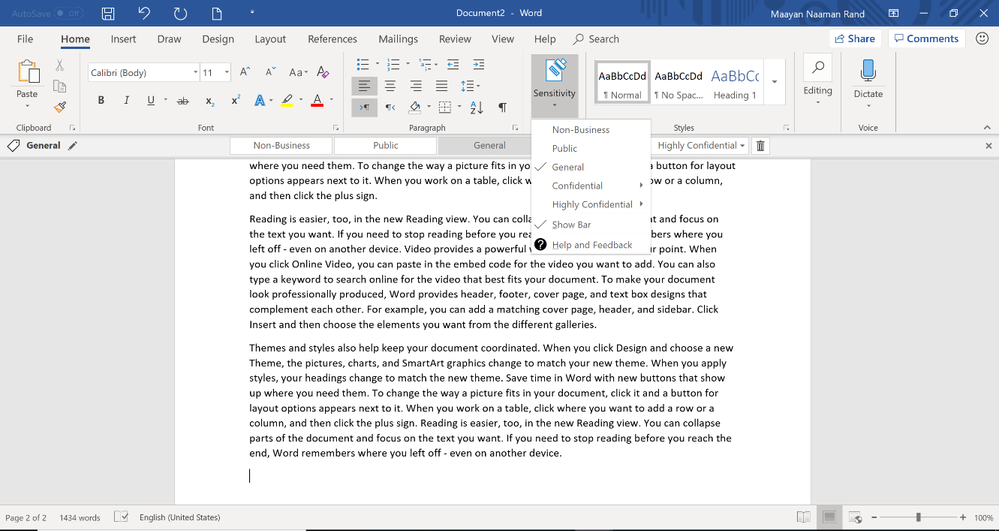Viewport: 999px width, 531px height.
Task: Clear all formatting icon
Action: coord(323,72)
